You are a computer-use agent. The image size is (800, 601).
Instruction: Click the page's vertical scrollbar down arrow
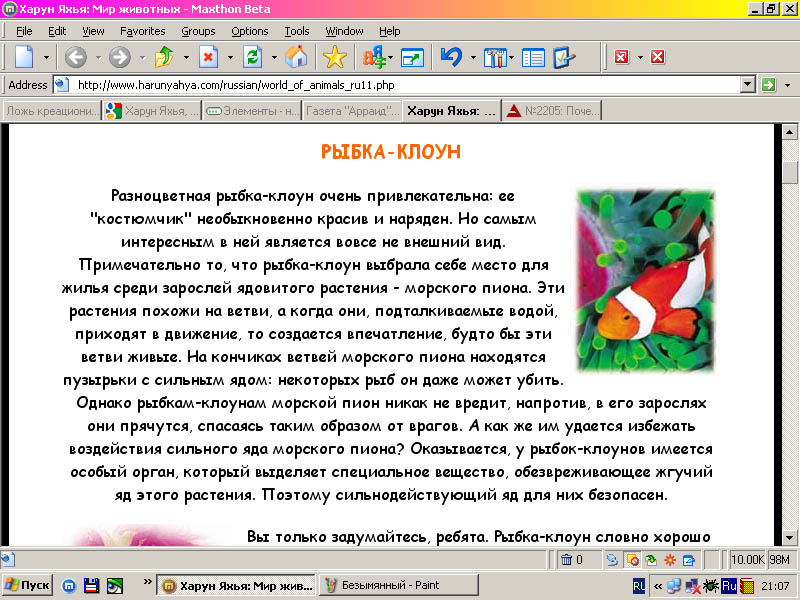point(790,536)
